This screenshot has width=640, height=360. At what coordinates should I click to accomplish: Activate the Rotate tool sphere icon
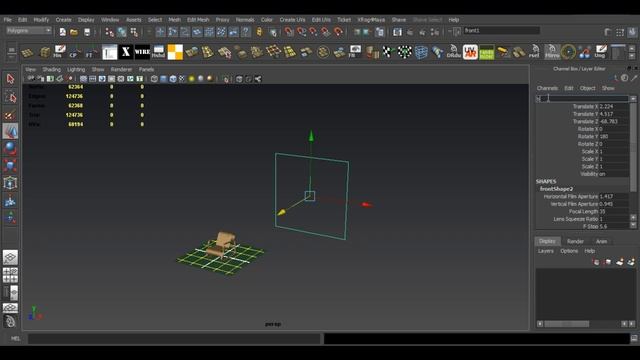click(10, 148)
